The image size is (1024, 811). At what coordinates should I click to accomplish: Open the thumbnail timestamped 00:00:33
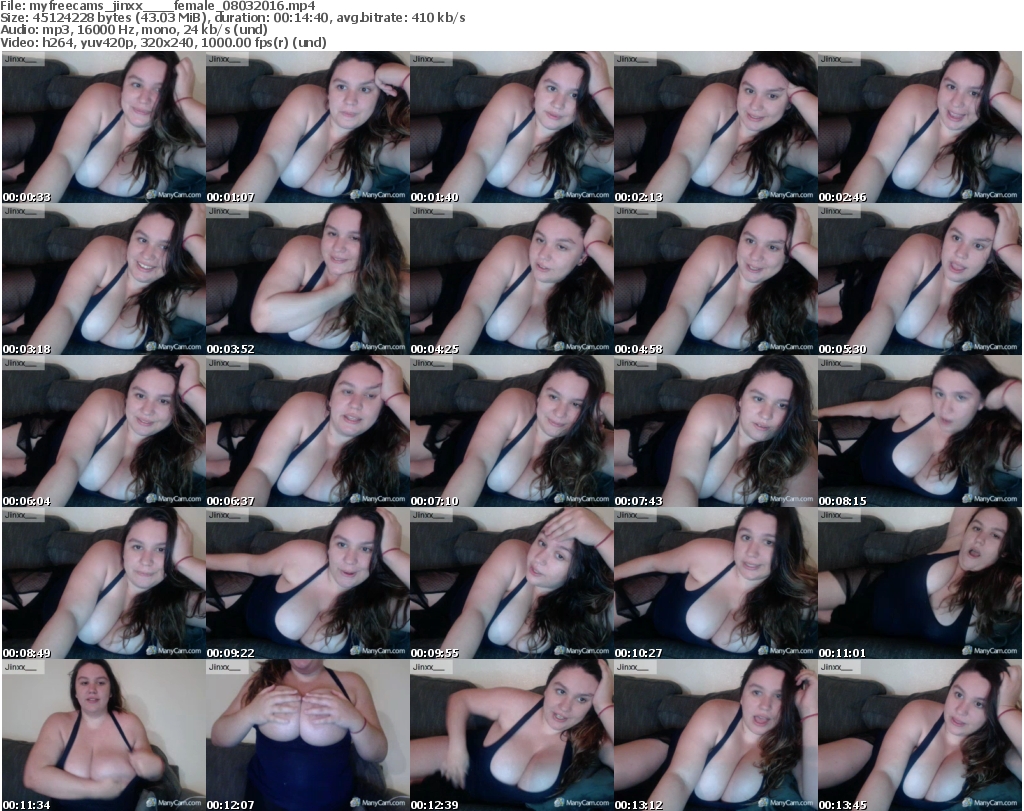pyautogui.click(x=103, y=127)
